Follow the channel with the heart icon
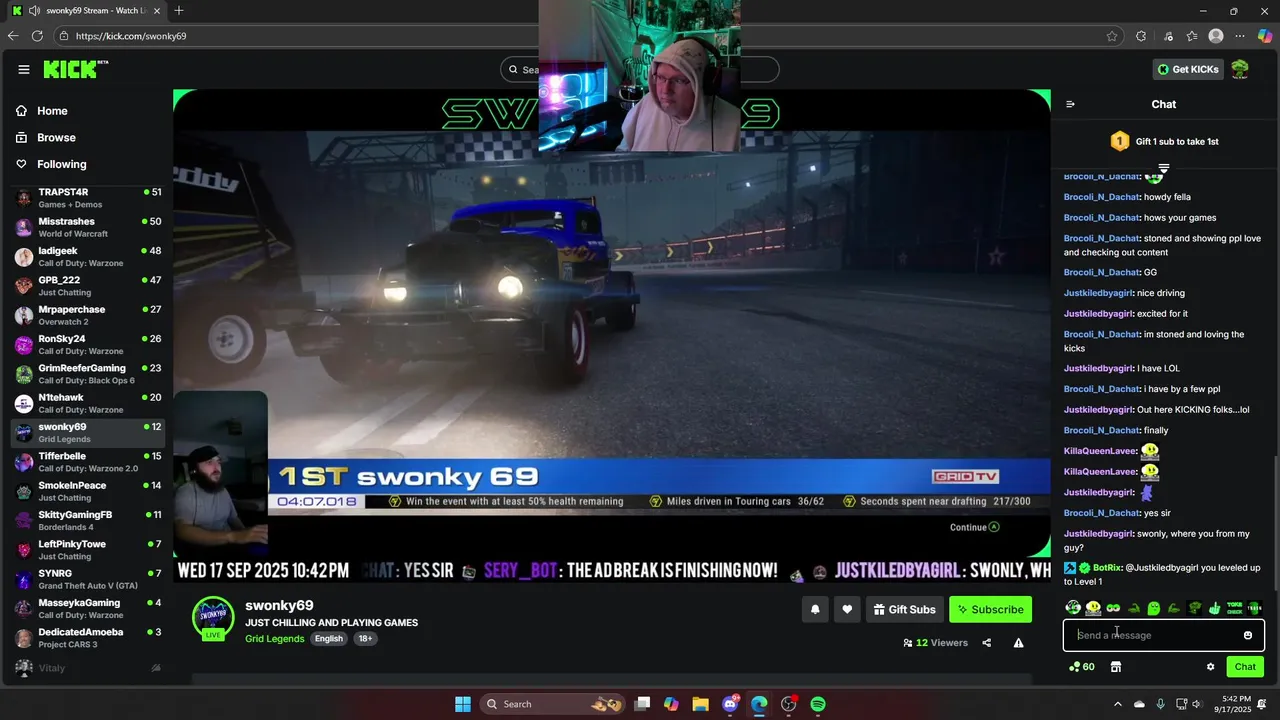This screenshot has width=1280, height=720. point(847,609)
